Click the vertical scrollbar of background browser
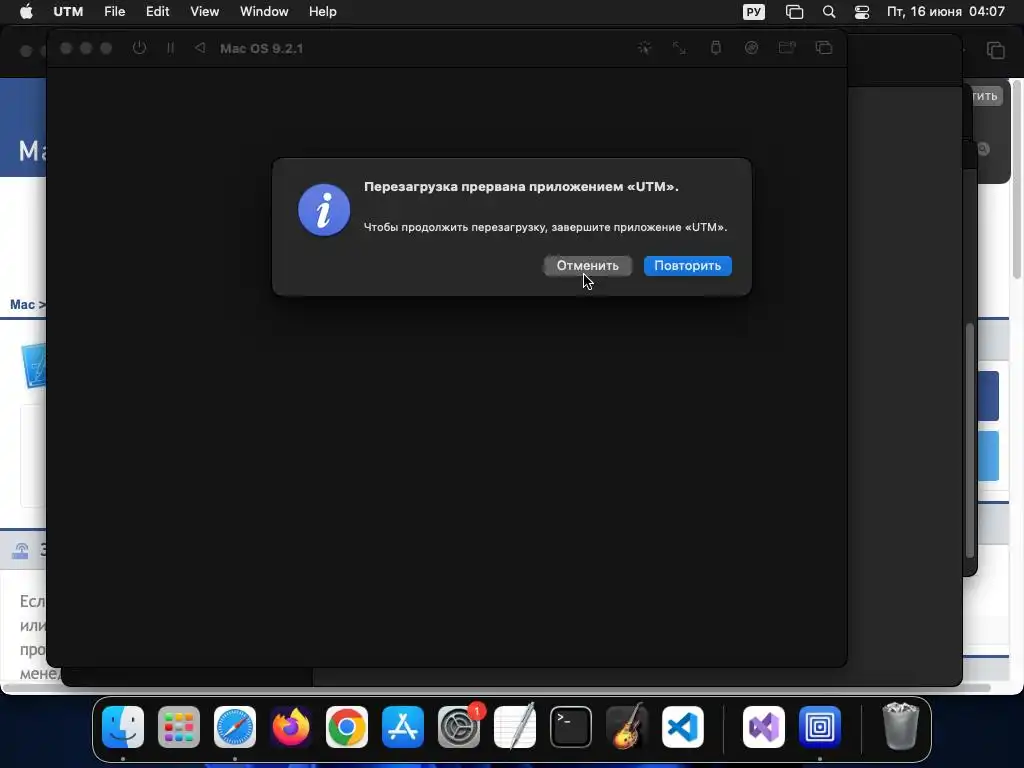The image size is (1024, 768). point(1016,180)
